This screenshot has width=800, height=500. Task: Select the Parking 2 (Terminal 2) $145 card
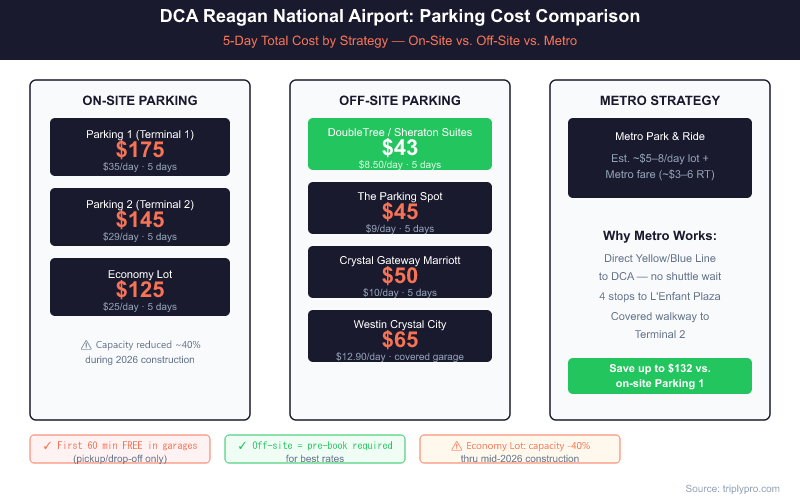coord(140,217)
